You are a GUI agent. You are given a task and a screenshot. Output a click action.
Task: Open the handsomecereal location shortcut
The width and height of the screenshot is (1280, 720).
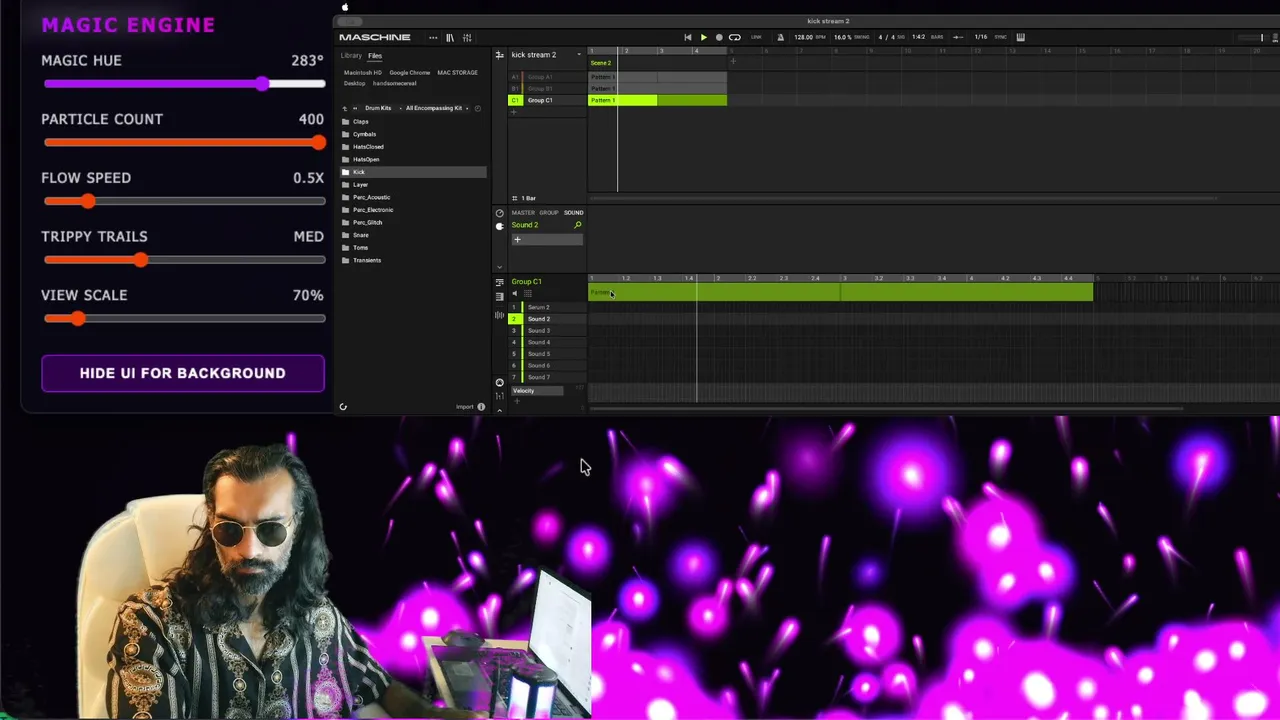[395, 83]
